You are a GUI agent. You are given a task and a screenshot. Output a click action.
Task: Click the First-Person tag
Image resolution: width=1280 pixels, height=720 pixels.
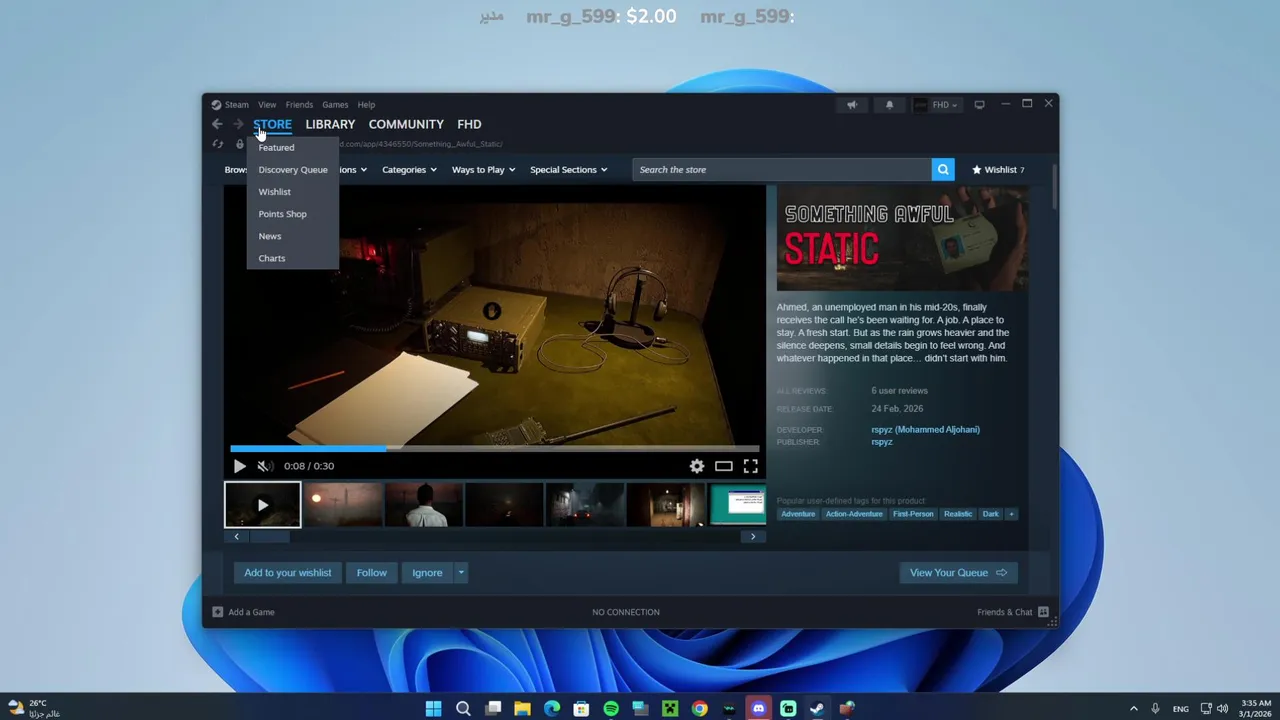pyautogui.click(x=913, y=514)
